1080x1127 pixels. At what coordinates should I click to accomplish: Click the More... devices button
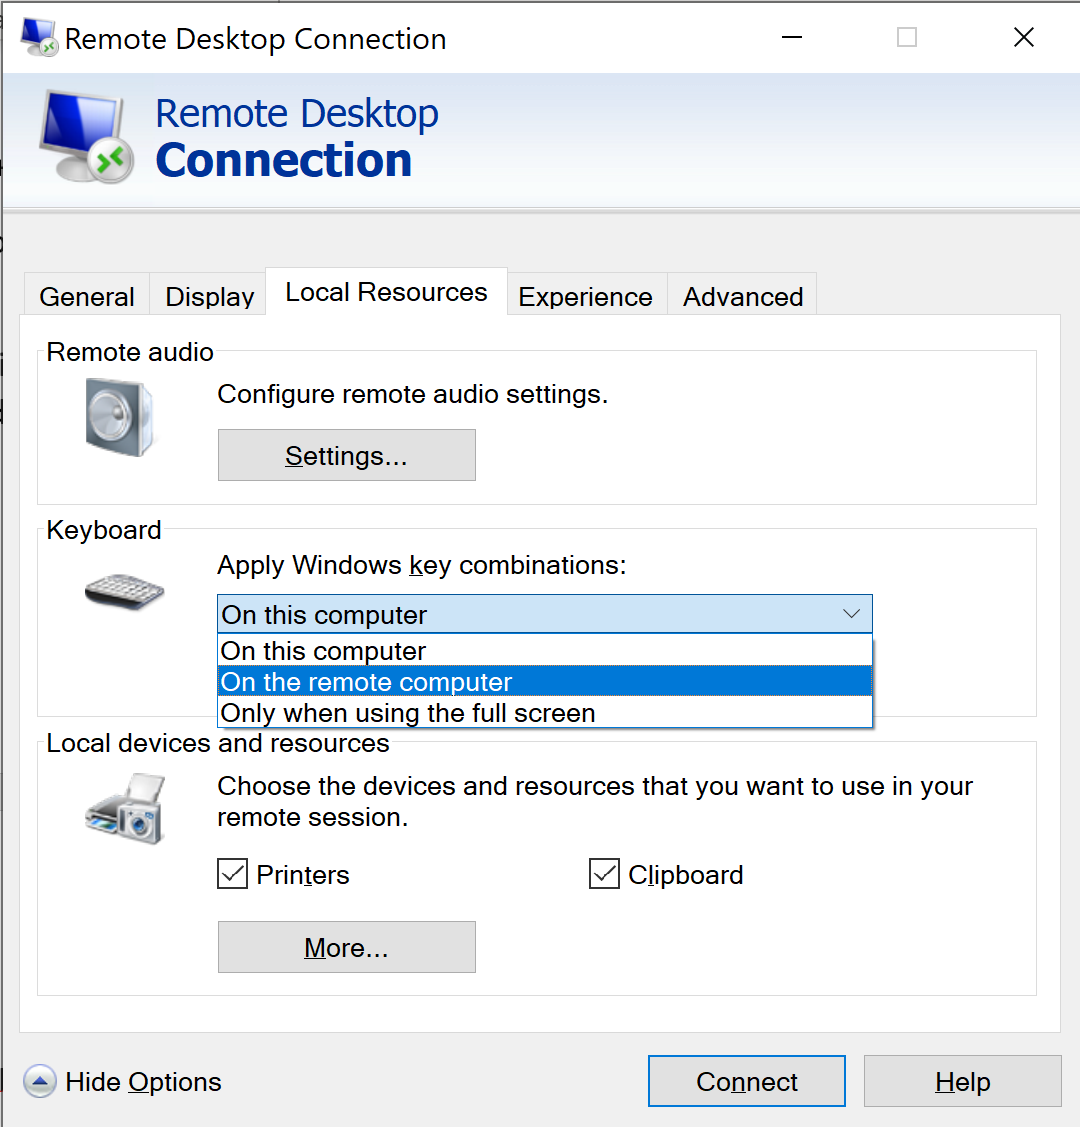click(x=346, y=947)
